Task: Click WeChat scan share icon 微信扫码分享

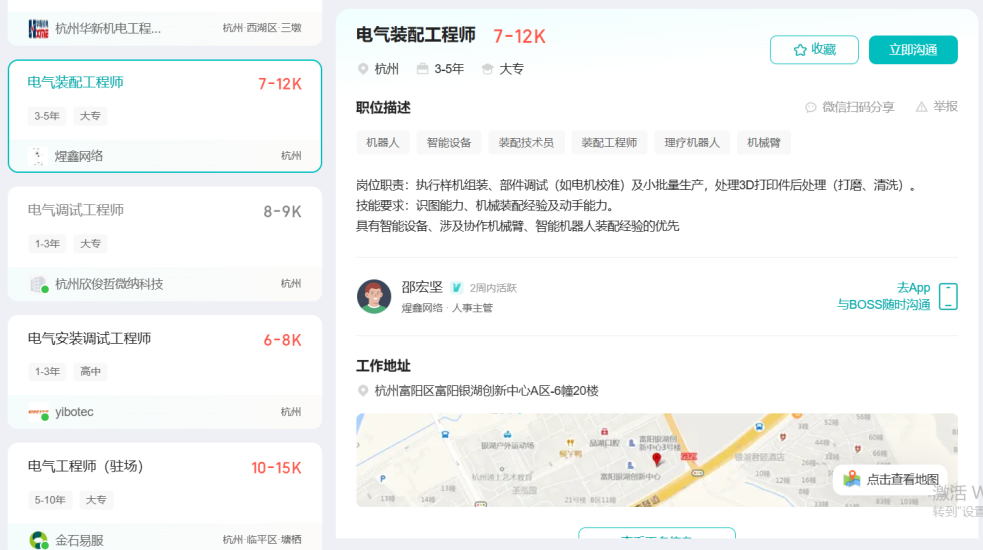Action: click(811, 107)
